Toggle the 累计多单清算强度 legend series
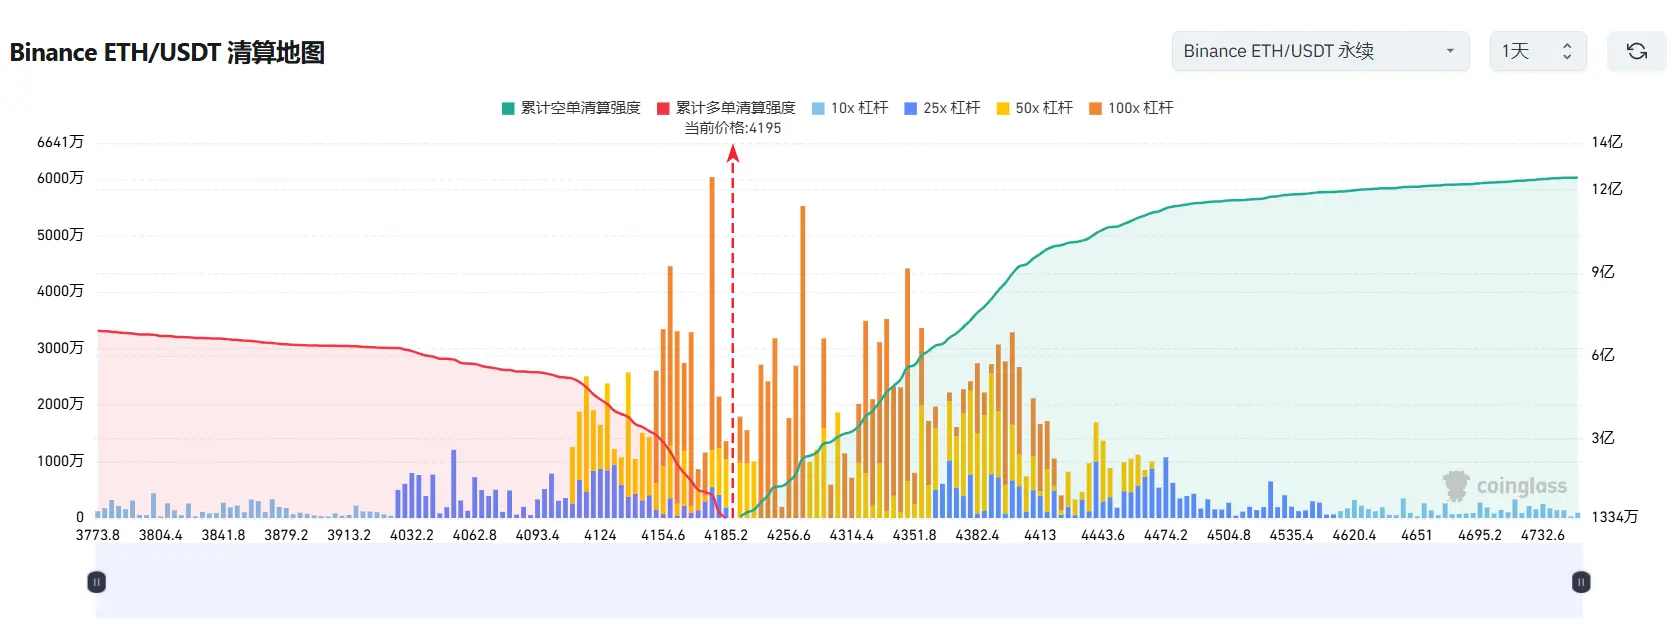 tap(726, 108)
